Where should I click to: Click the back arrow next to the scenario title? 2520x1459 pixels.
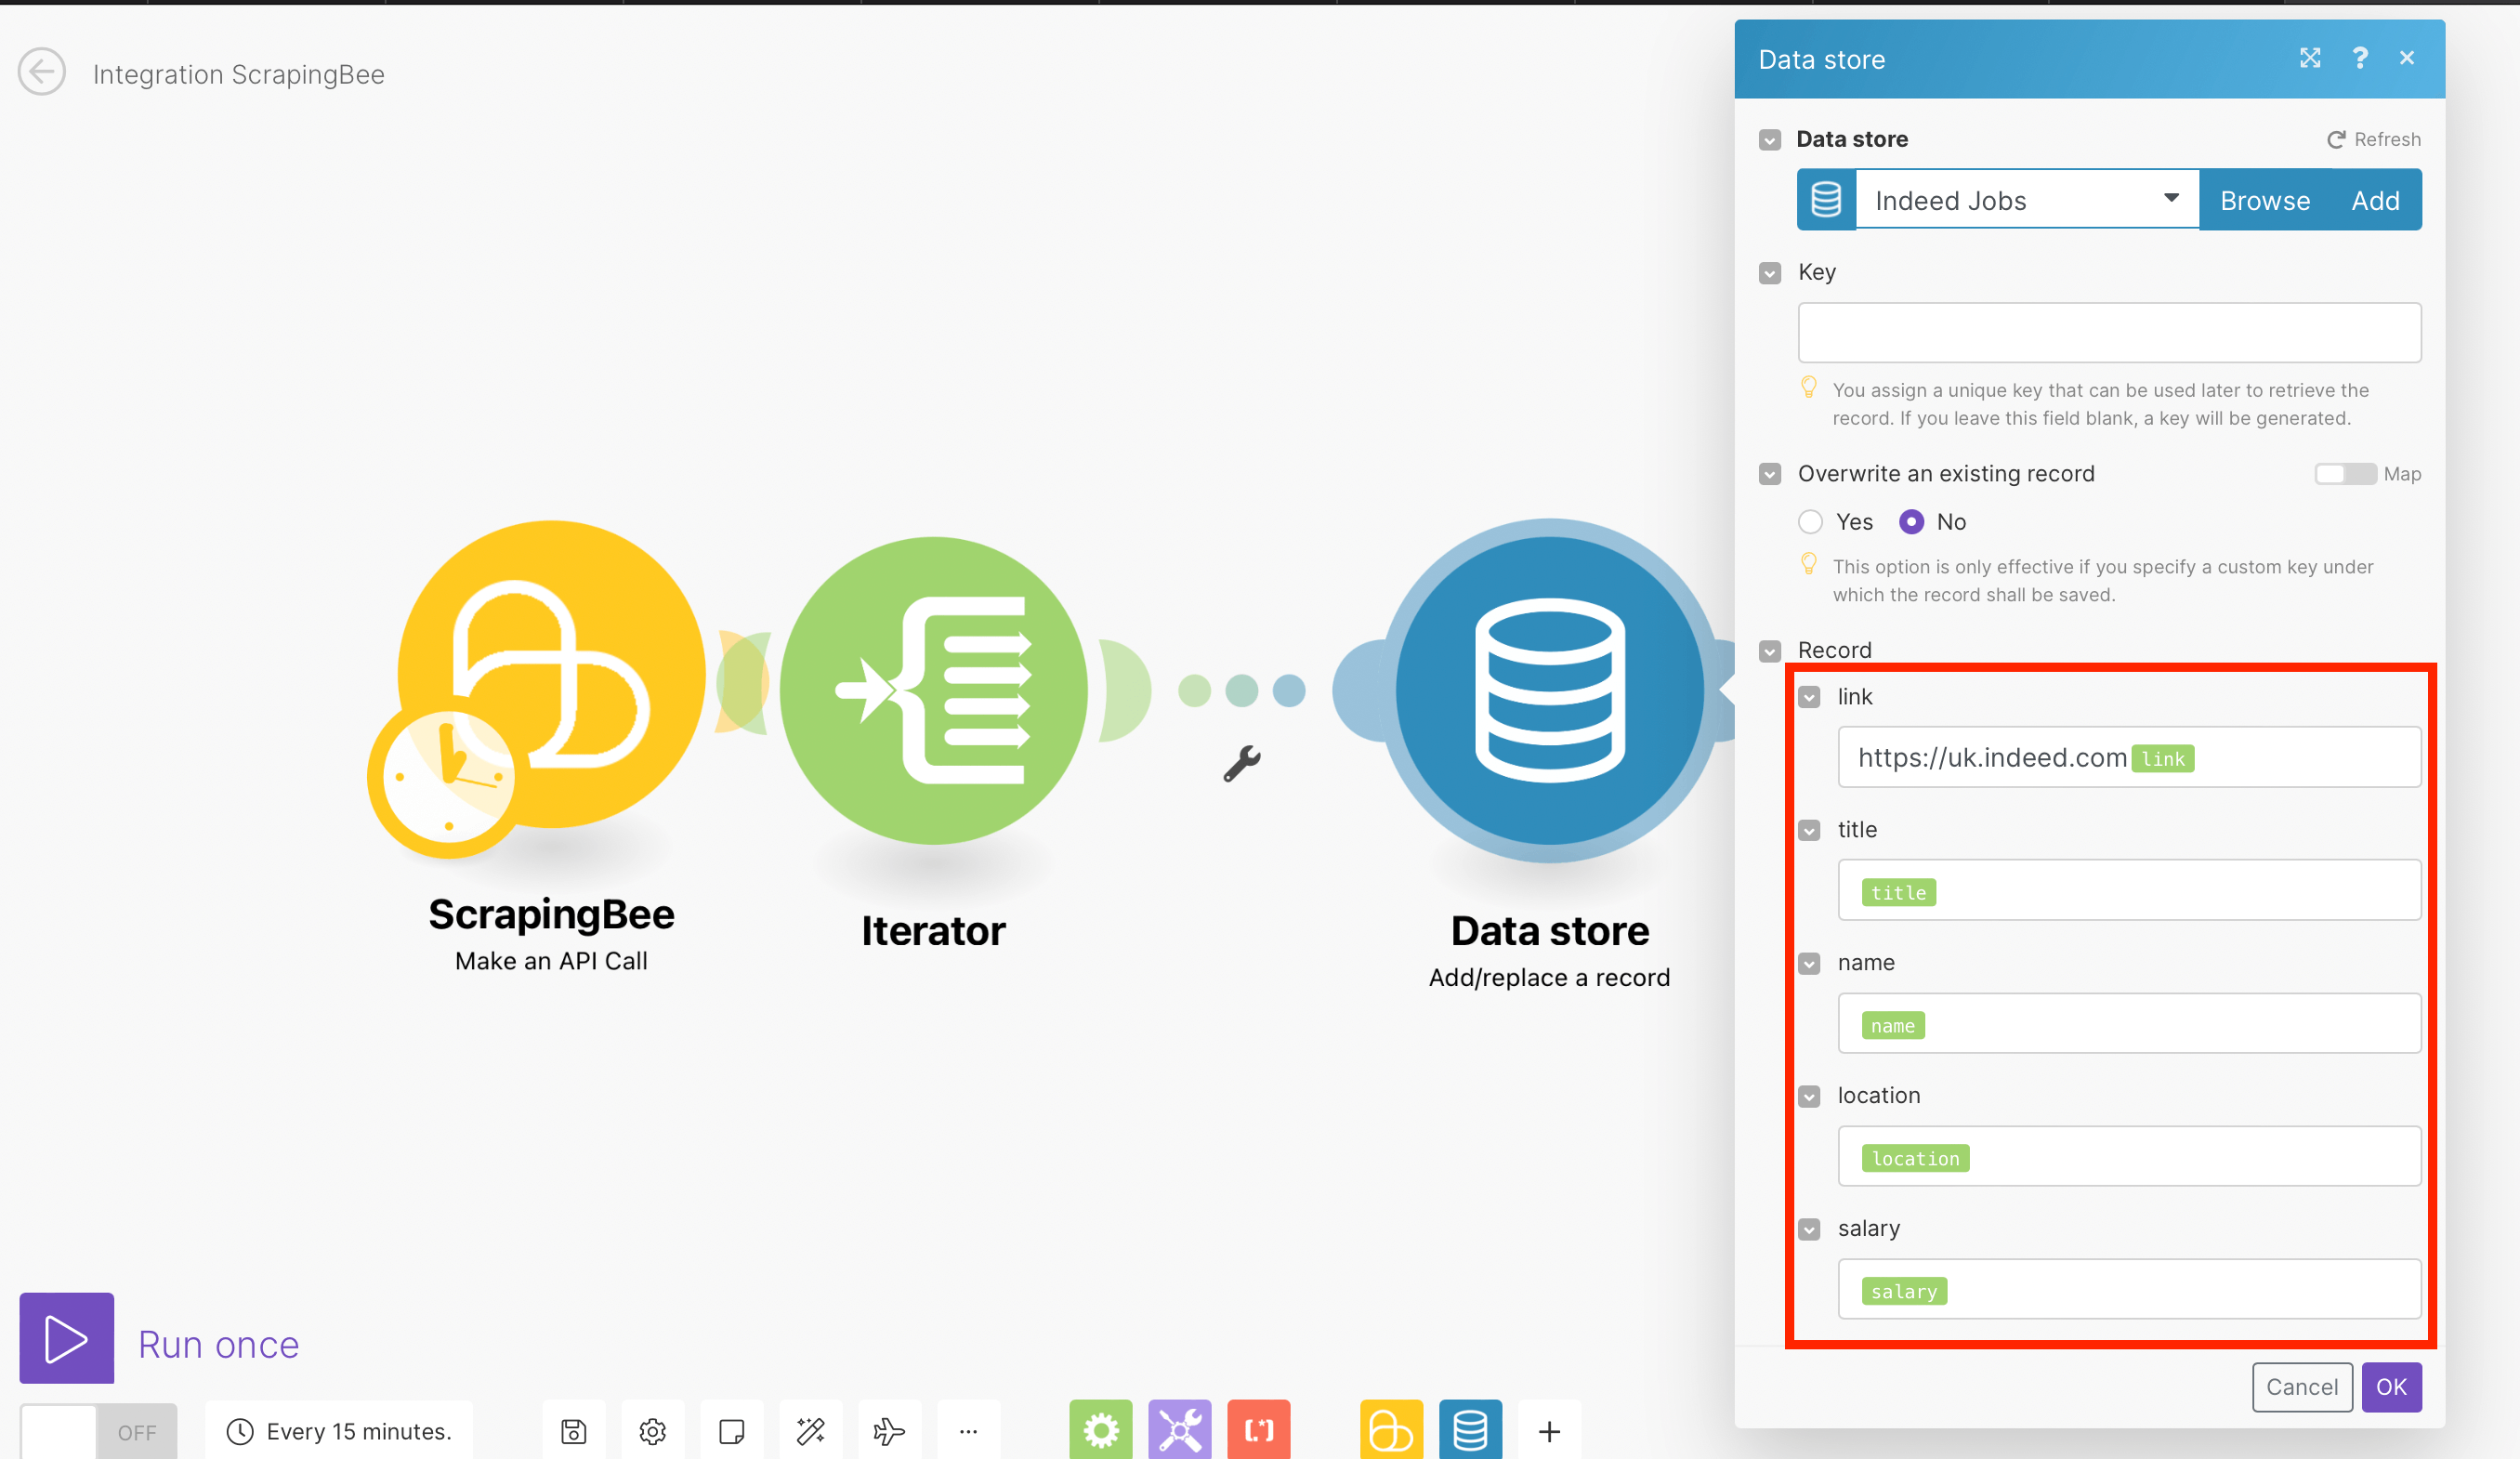pyautogui.click(x=41, y=73)
